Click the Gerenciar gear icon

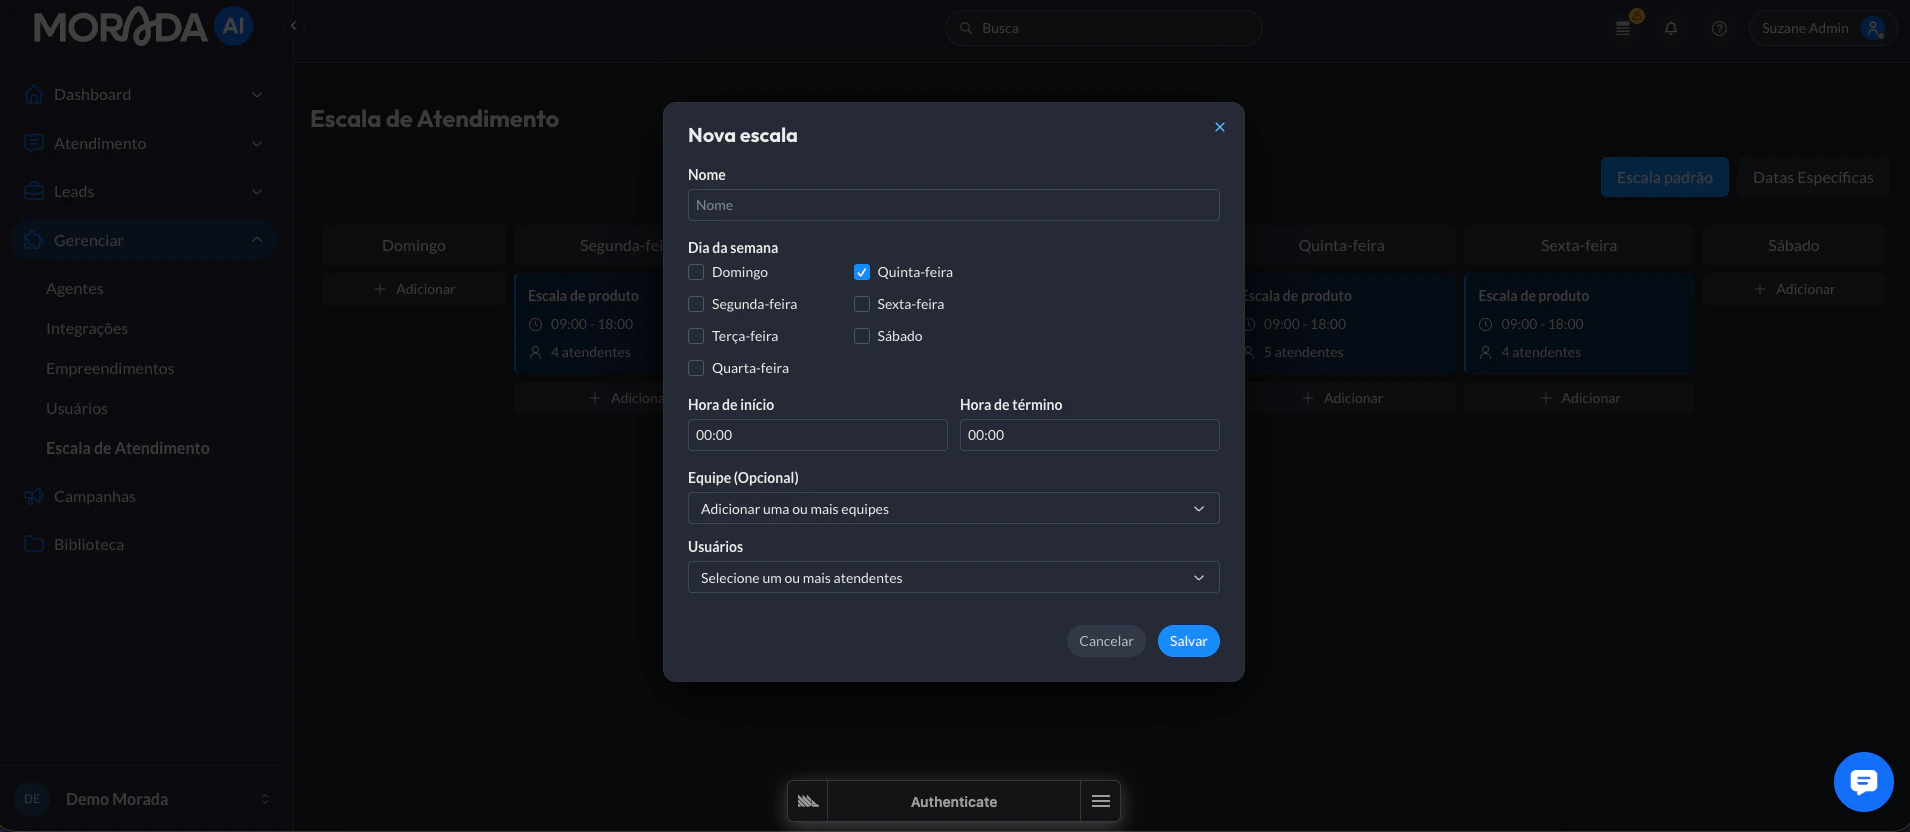(x=34, y=240)
